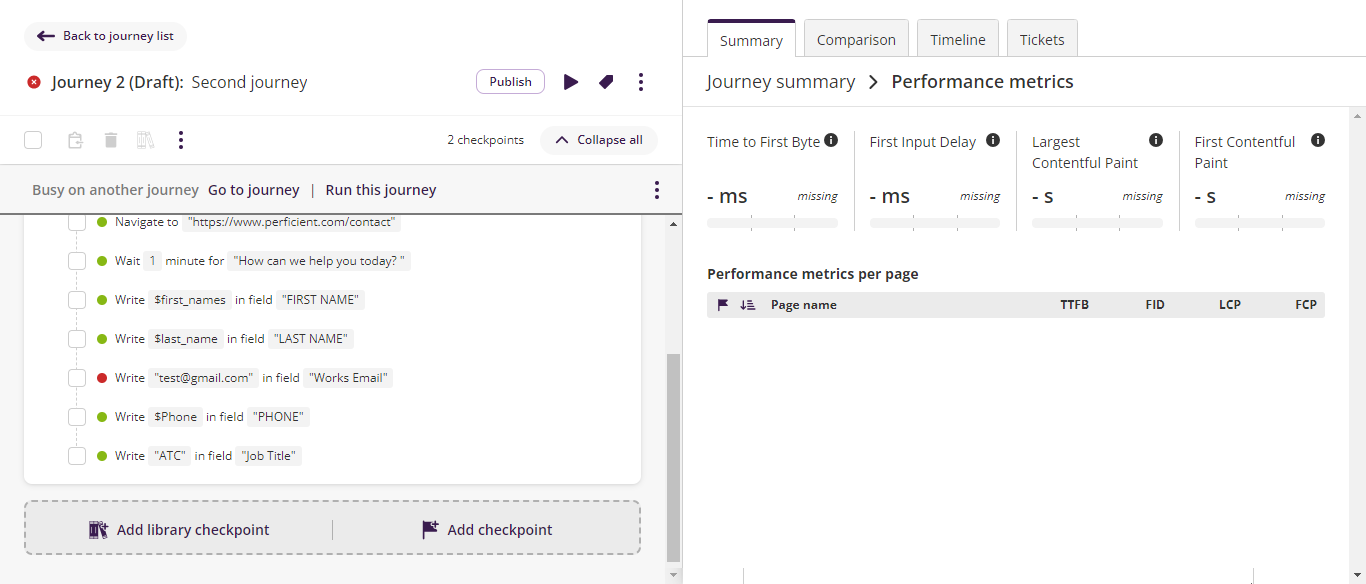Click green status dot on LAST NAME step

pyautogui.click(x=102, y=339)
